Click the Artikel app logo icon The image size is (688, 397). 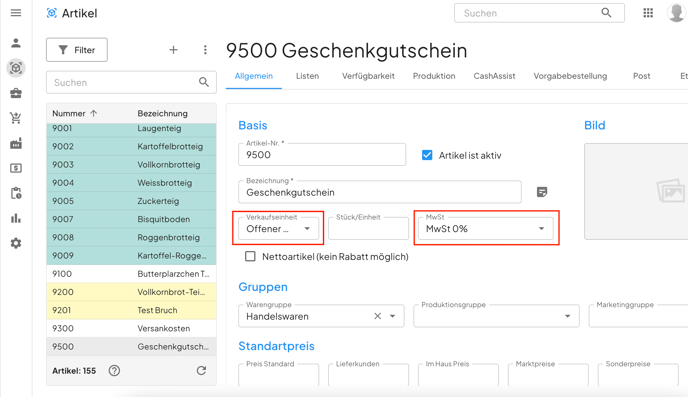tap(52, 13)
